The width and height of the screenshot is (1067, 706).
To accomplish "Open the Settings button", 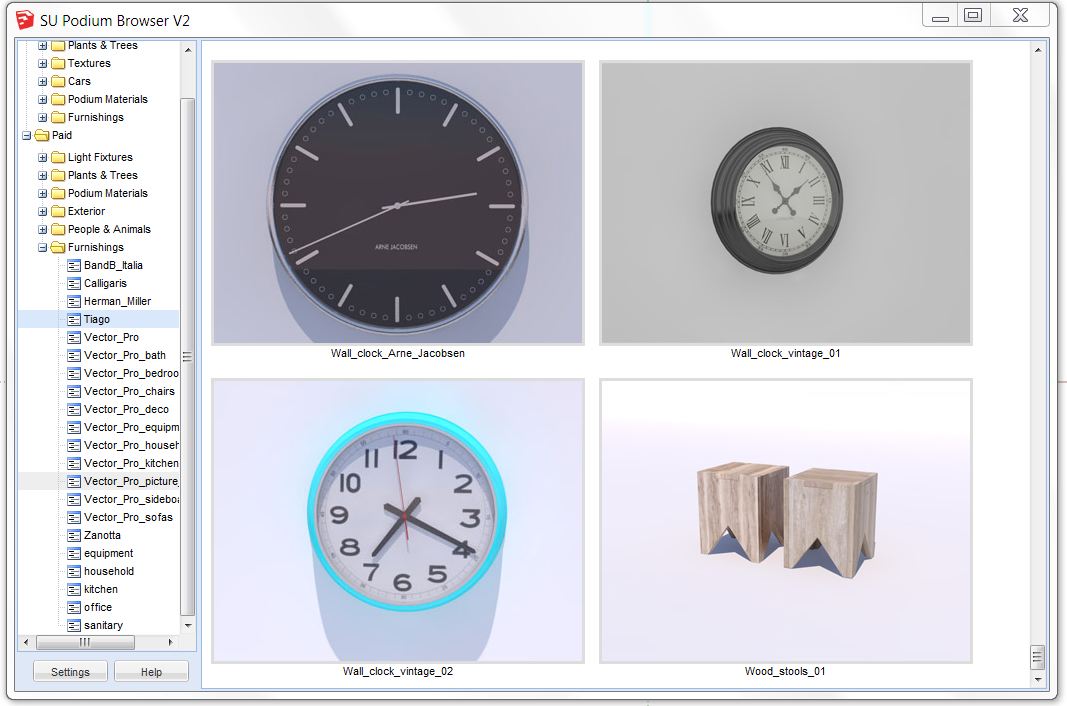I will pos(70,672).
